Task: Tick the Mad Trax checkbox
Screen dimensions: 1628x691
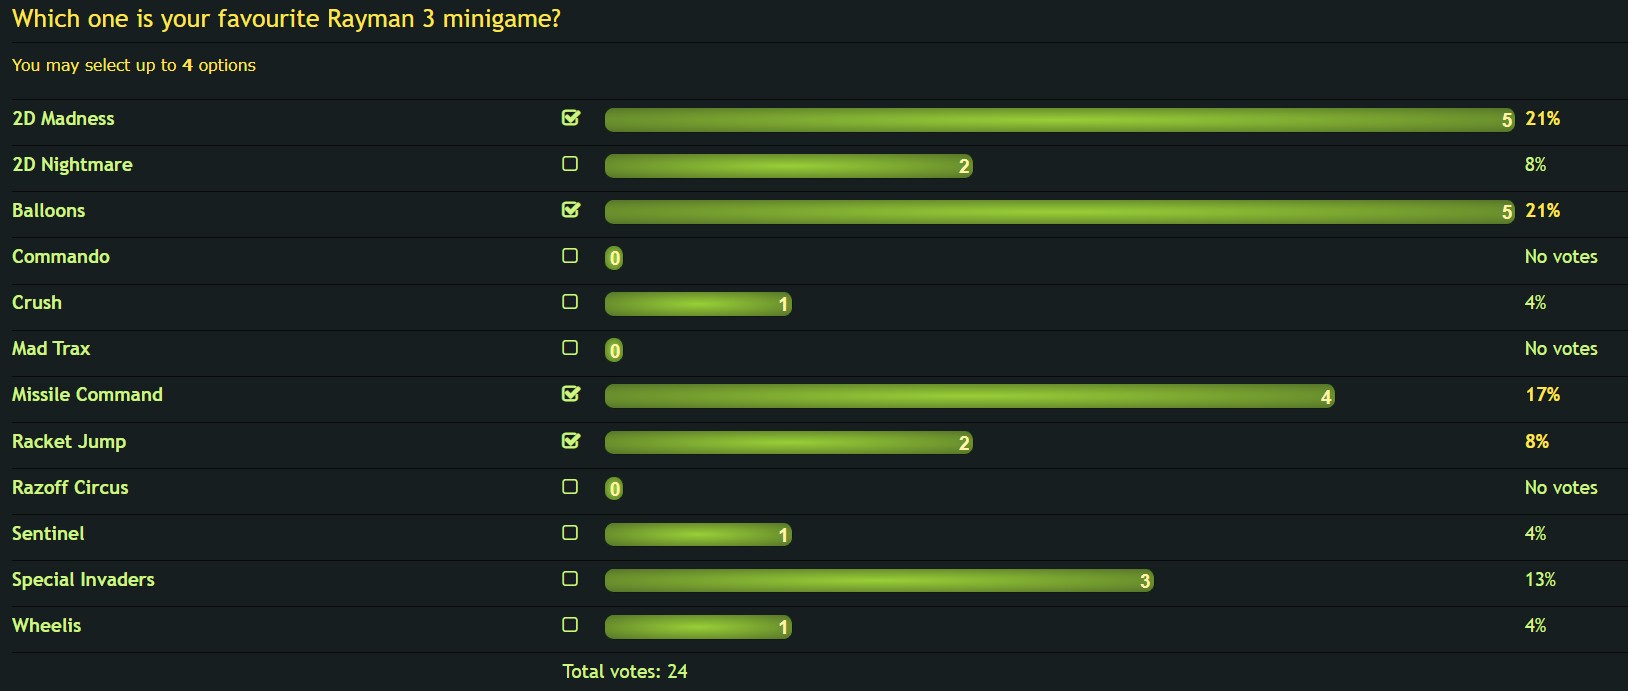Action: coord(570,348)
